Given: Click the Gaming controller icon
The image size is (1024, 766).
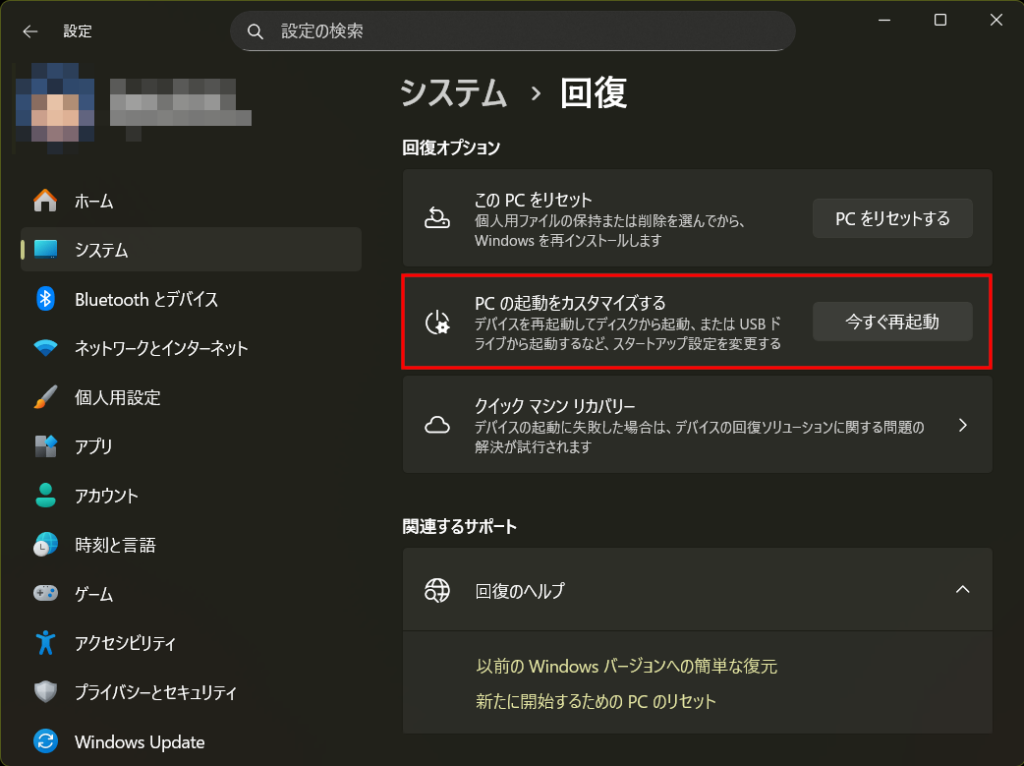Looking at the screenshot, I should pyautogui.click(x=45, y=593).
